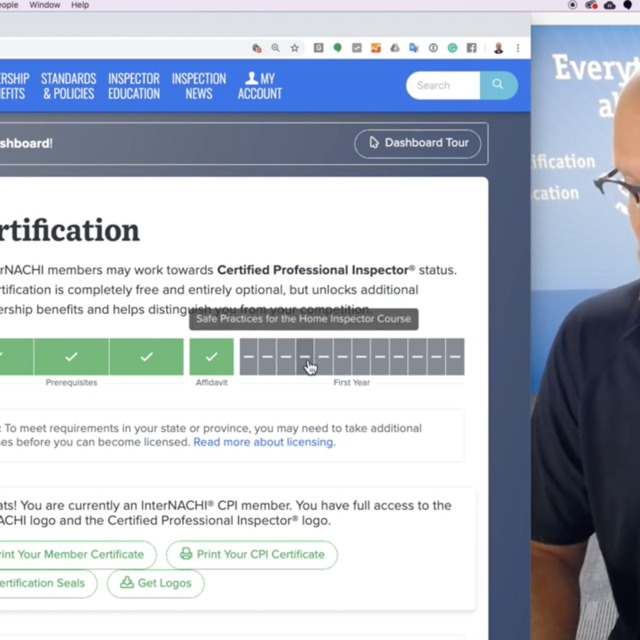Expand the Inspector Education menu
Screen dimensions: 640x640
point(134,86)
